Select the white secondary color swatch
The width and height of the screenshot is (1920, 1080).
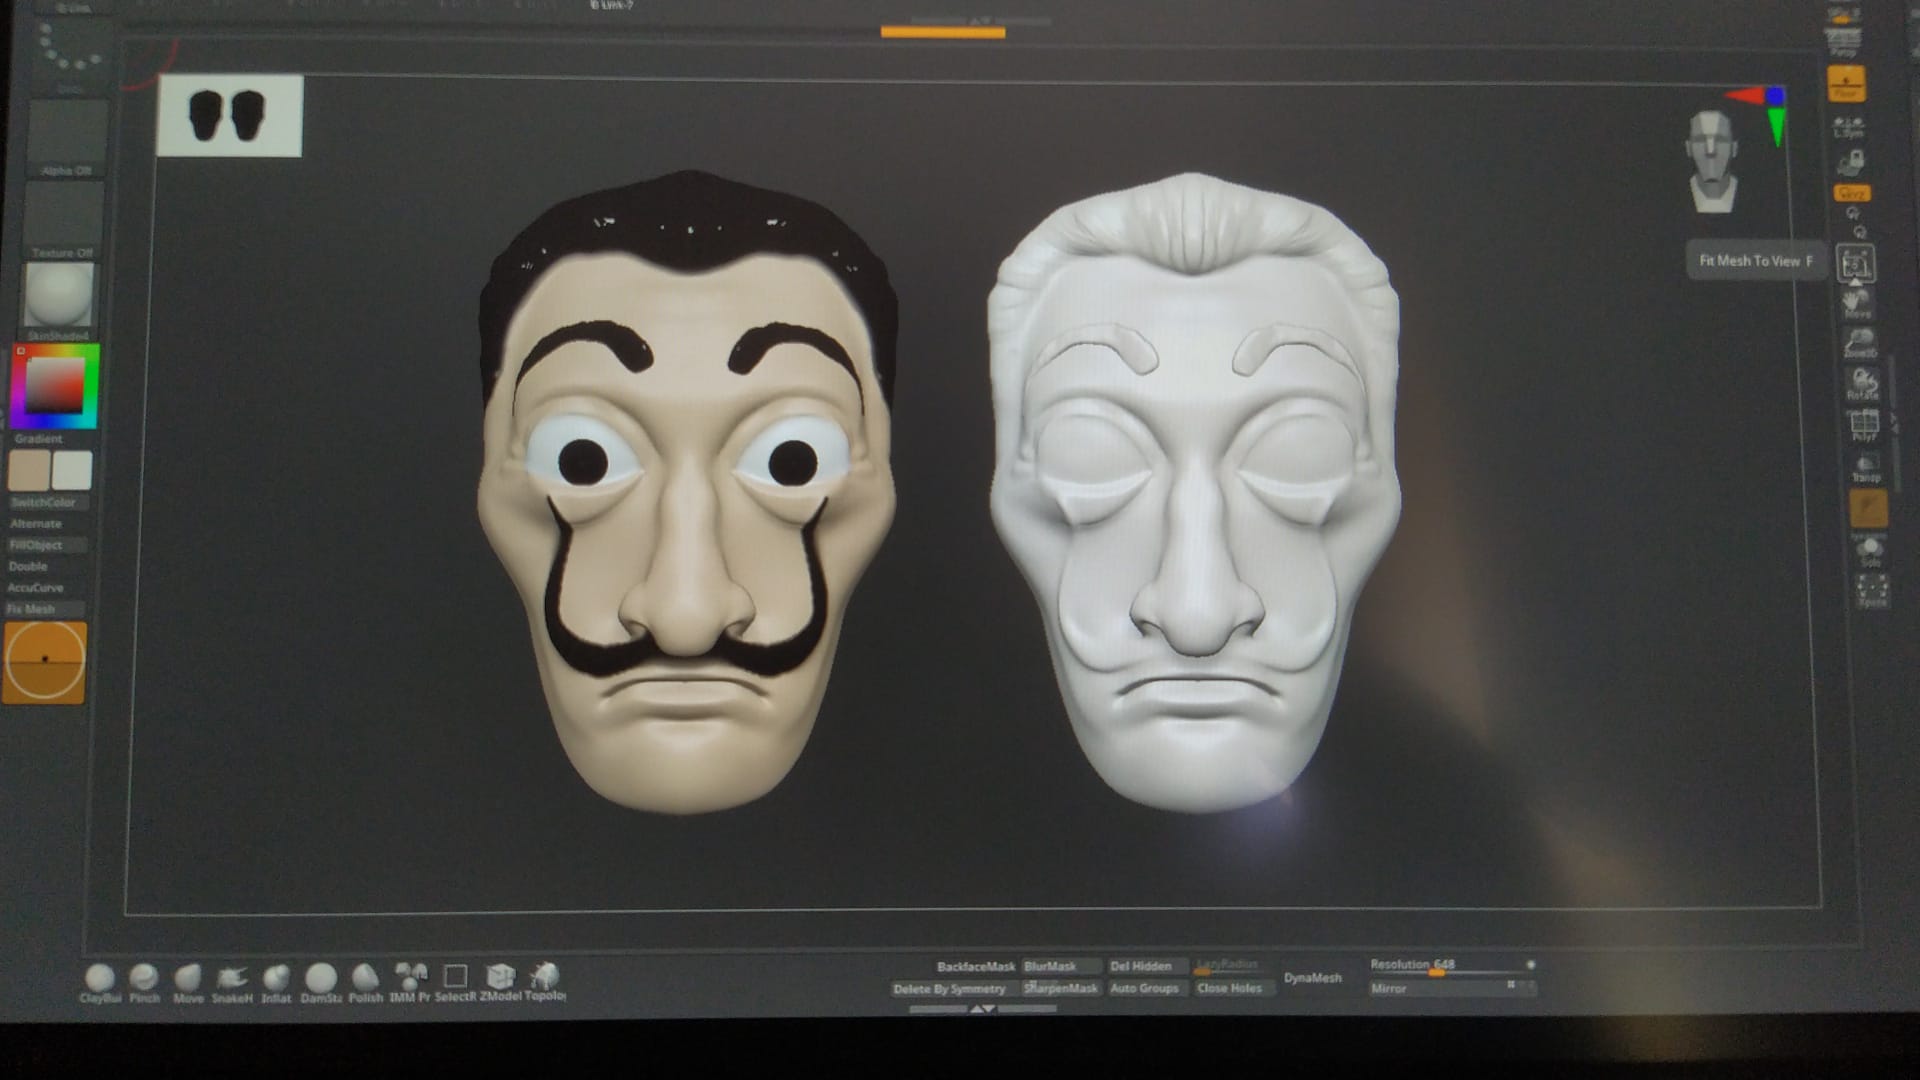[72, 470]
